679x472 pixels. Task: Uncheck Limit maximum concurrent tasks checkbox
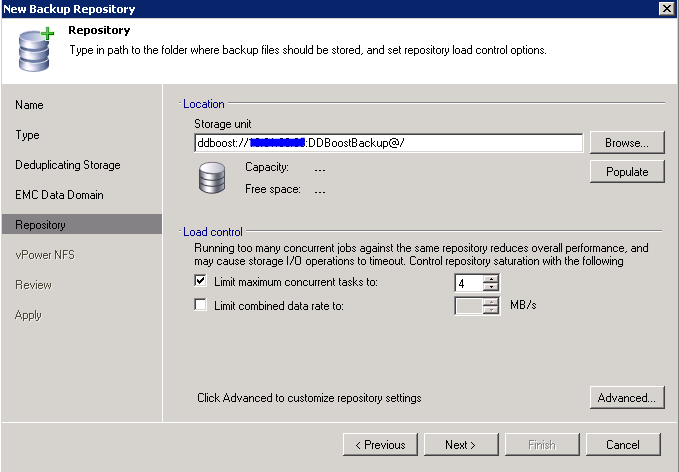[x=201, y=283]
